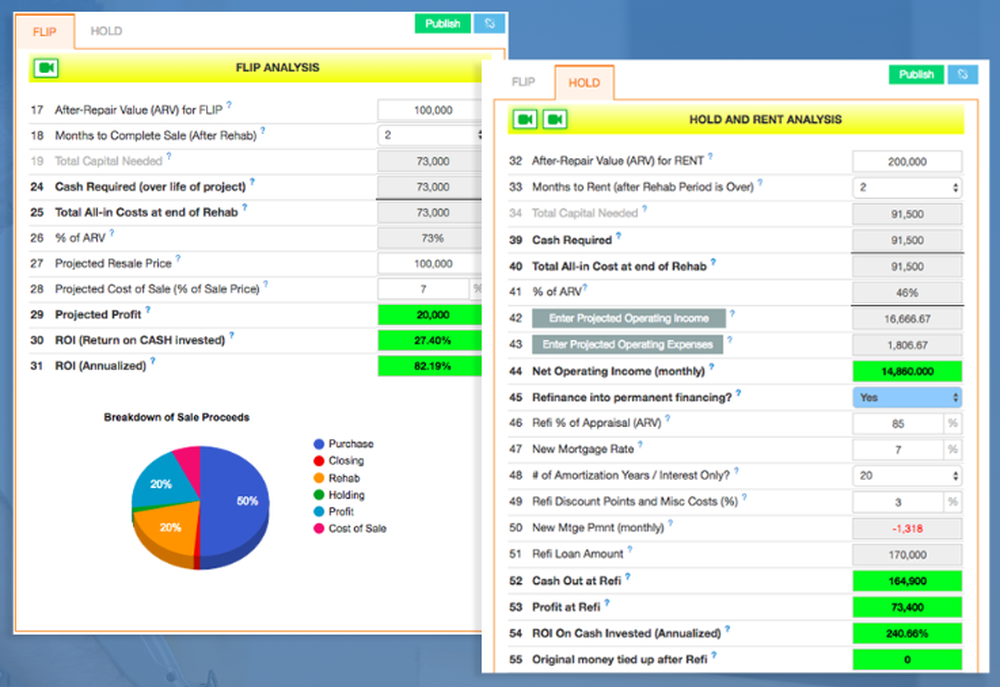
Task: Click first video icon in Hold and Rent header
Action: (525, 119)
